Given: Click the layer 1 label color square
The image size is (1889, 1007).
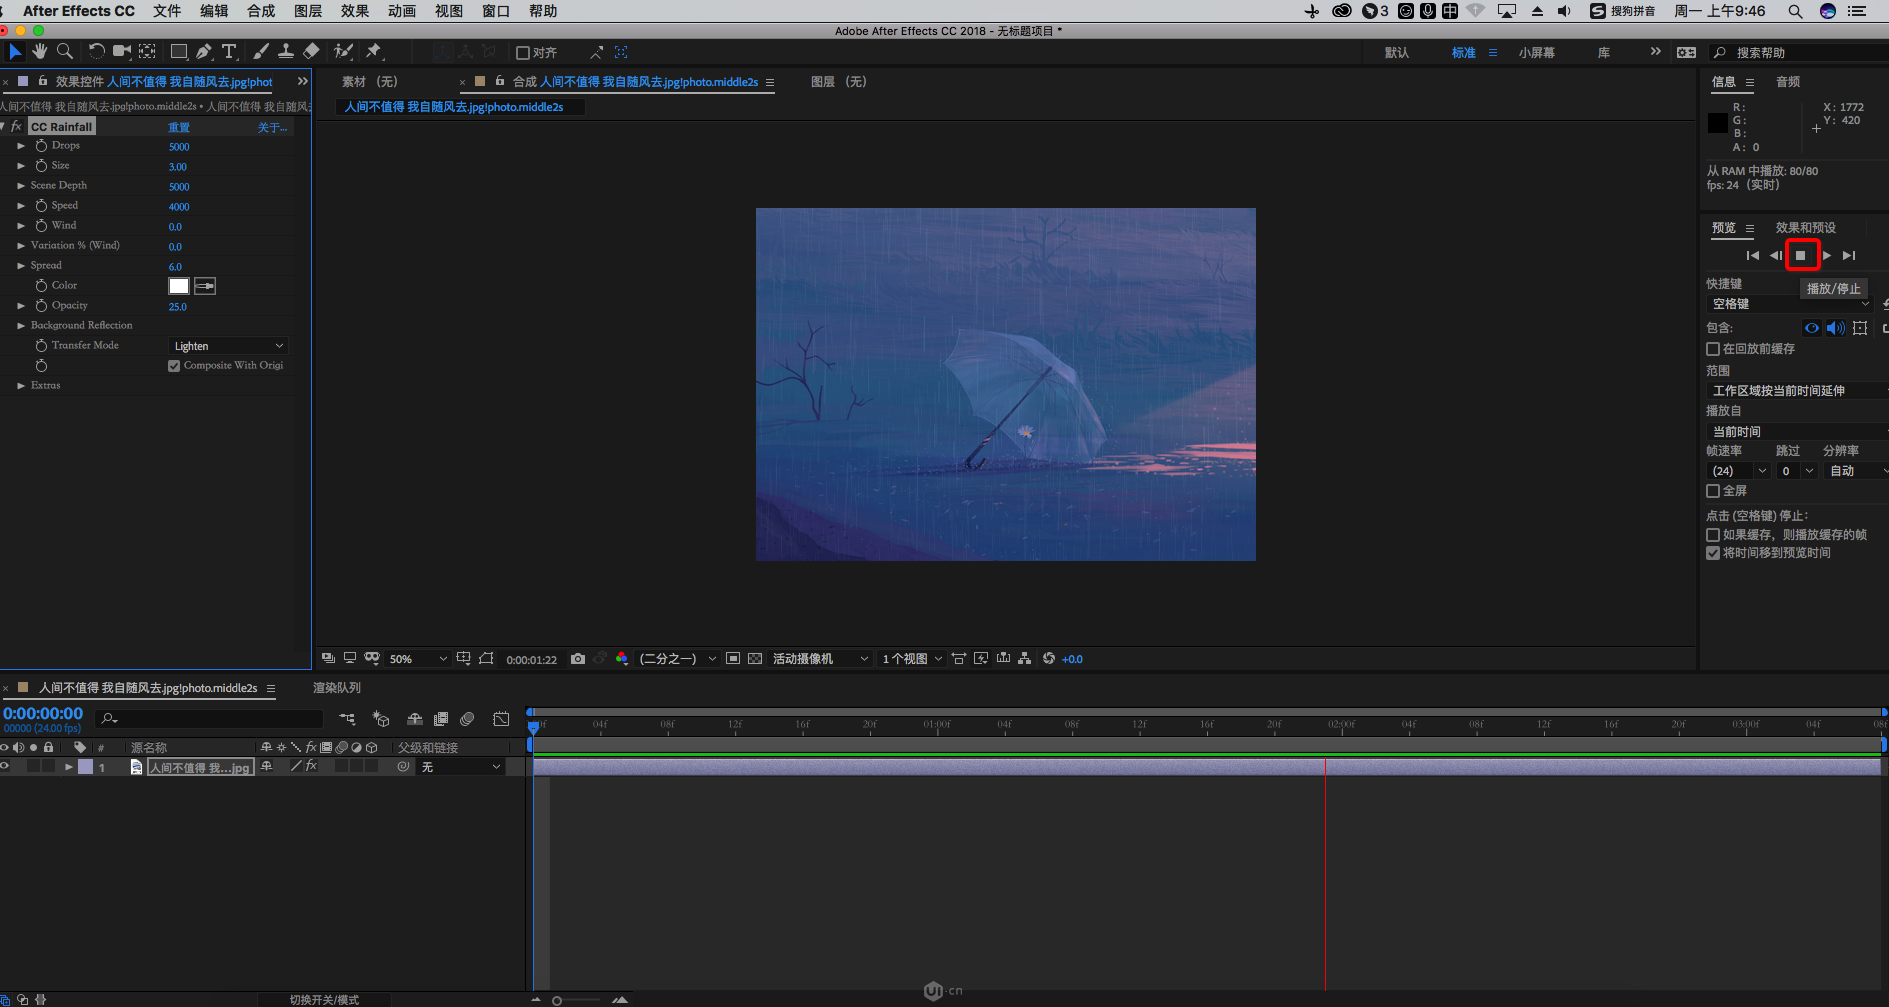Looking at the screenshot, I should [x=86, y=767].
